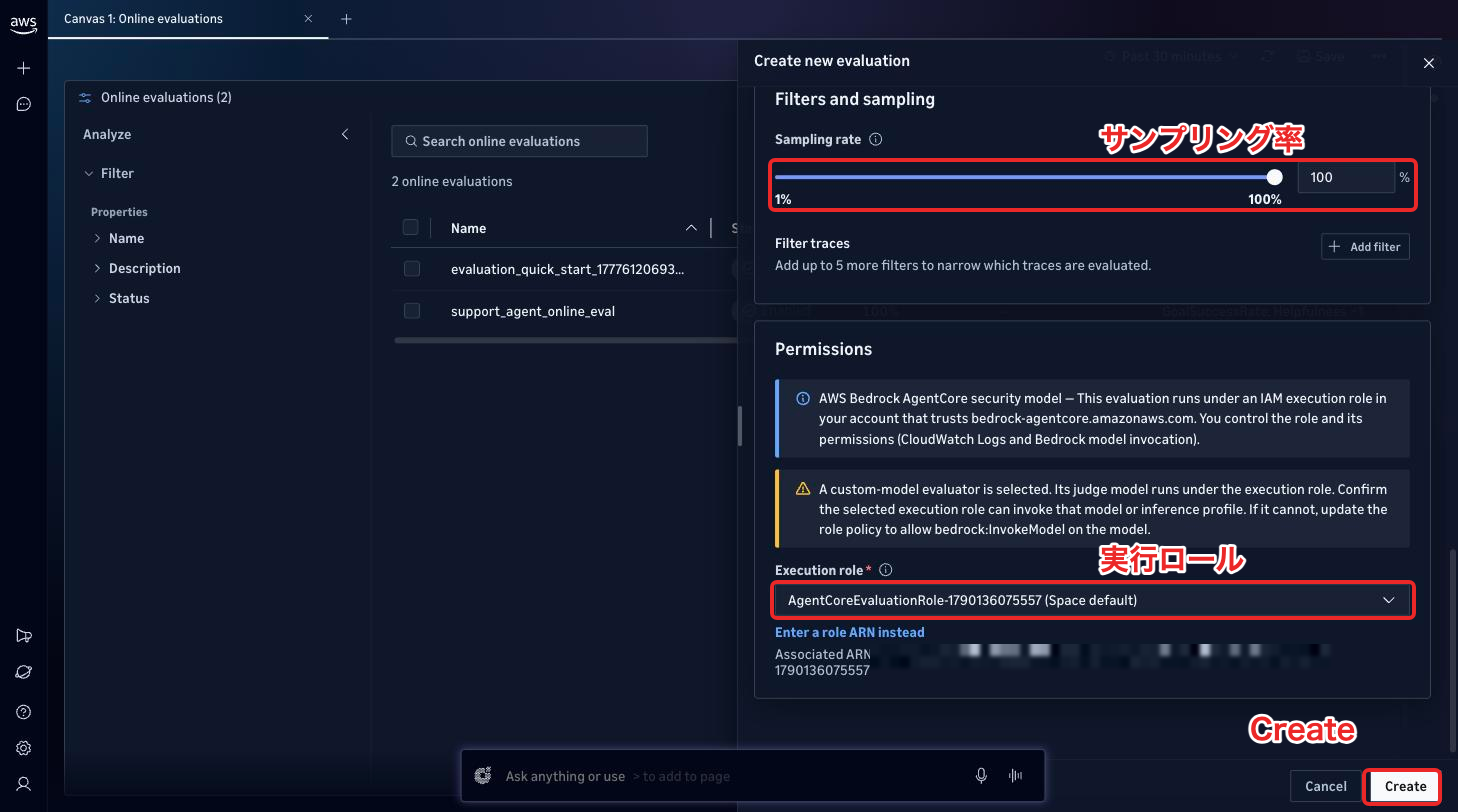
Task: Click the plus icon in the left sidebar
Action: (24, 68)
